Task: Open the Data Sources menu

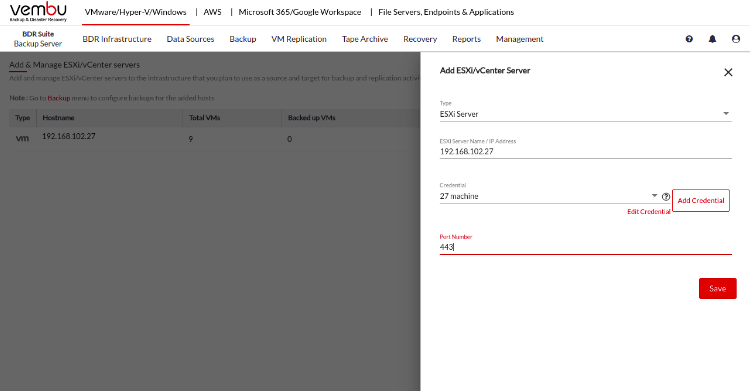Action: (x=190, y=39)
